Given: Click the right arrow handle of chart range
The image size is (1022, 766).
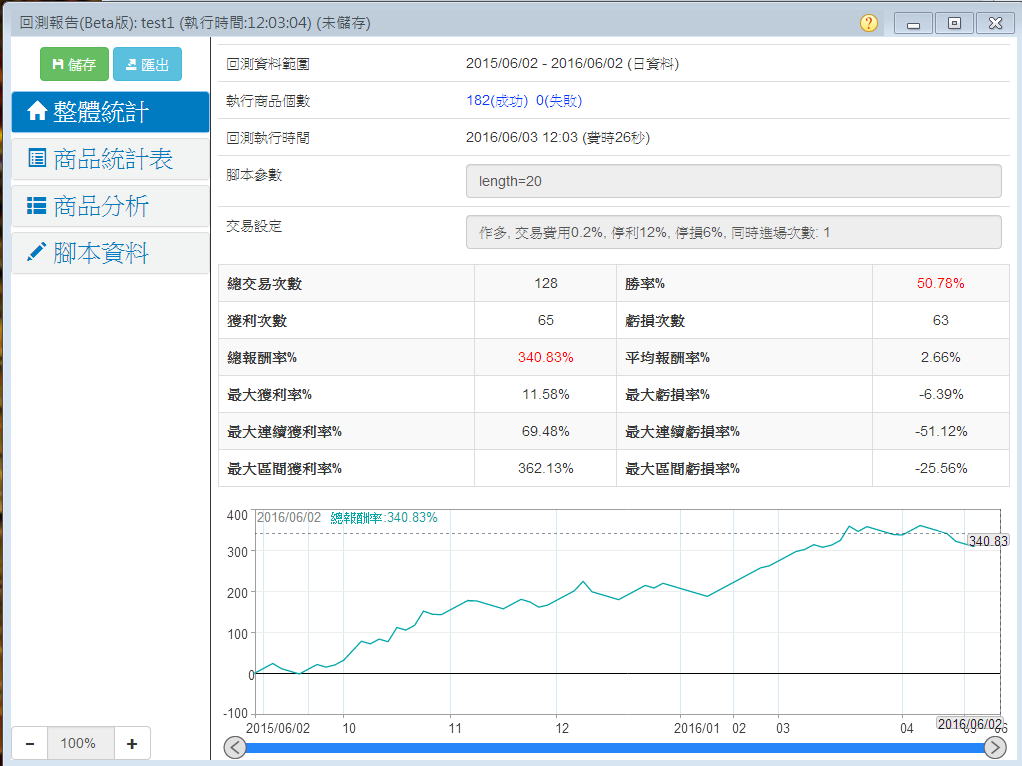Looking at the screenshot, I should click(995, 748).
